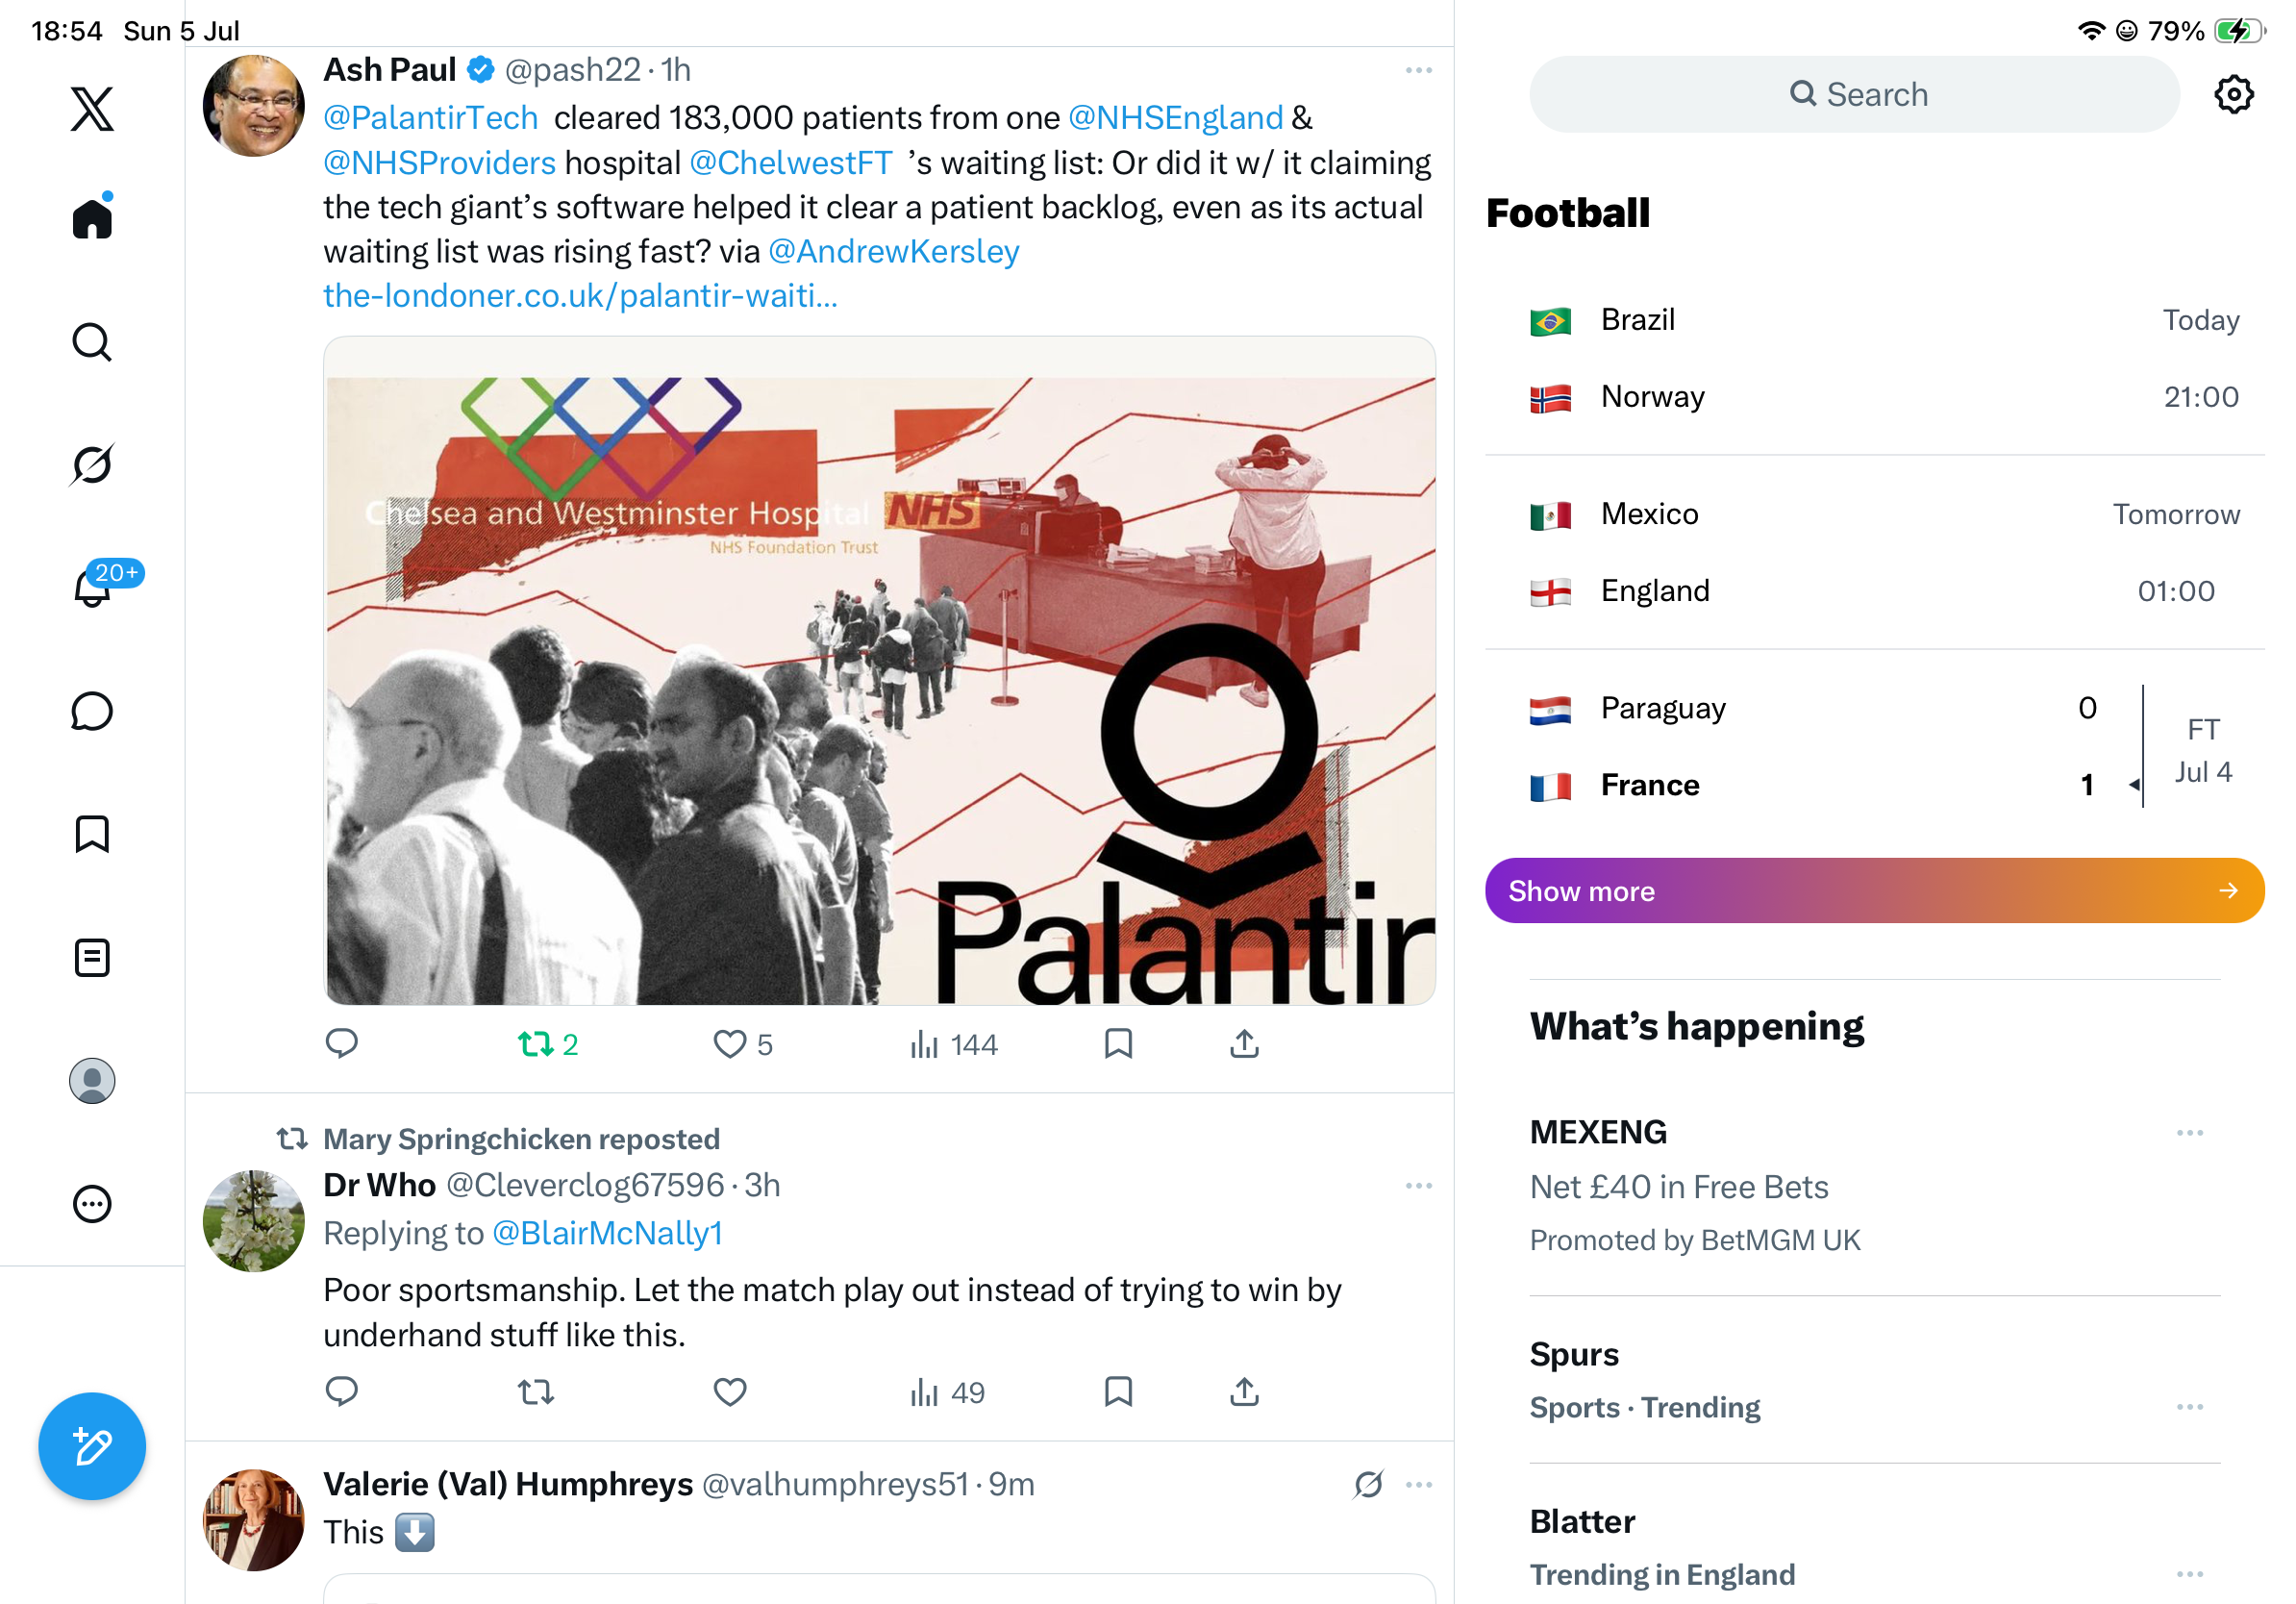Open trends settings gear icon
This screenshot has width=2296, height=1604.
(2233, 95)
